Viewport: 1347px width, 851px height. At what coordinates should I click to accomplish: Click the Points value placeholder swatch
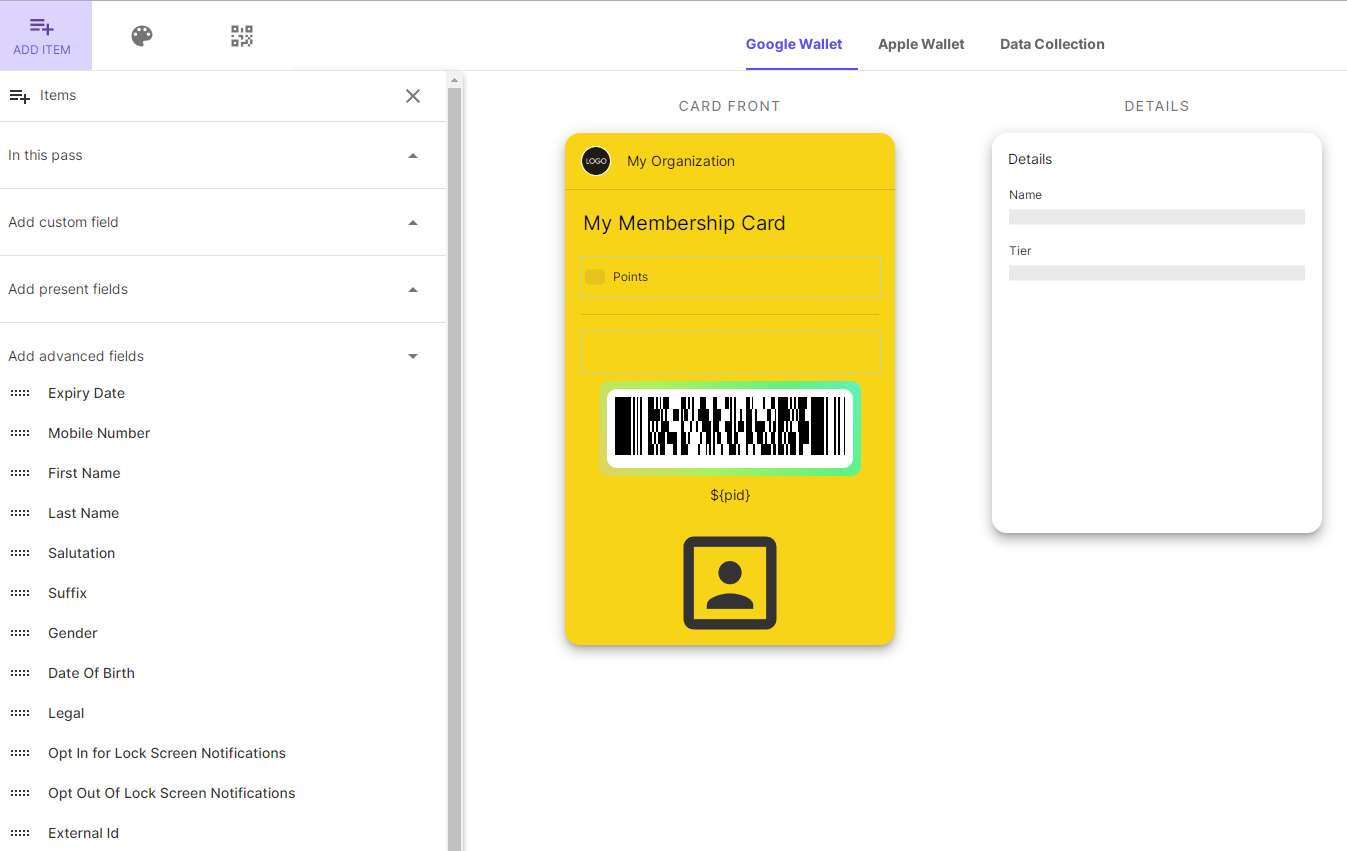595,277
